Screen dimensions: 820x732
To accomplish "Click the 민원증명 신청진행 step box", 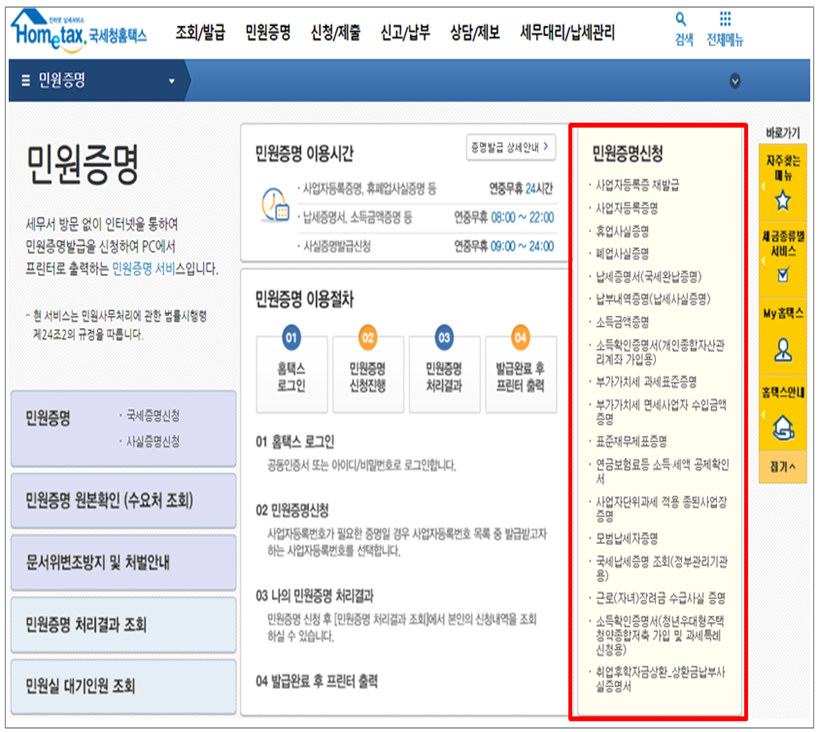I will pyautogui.click(x=368, y=374).
